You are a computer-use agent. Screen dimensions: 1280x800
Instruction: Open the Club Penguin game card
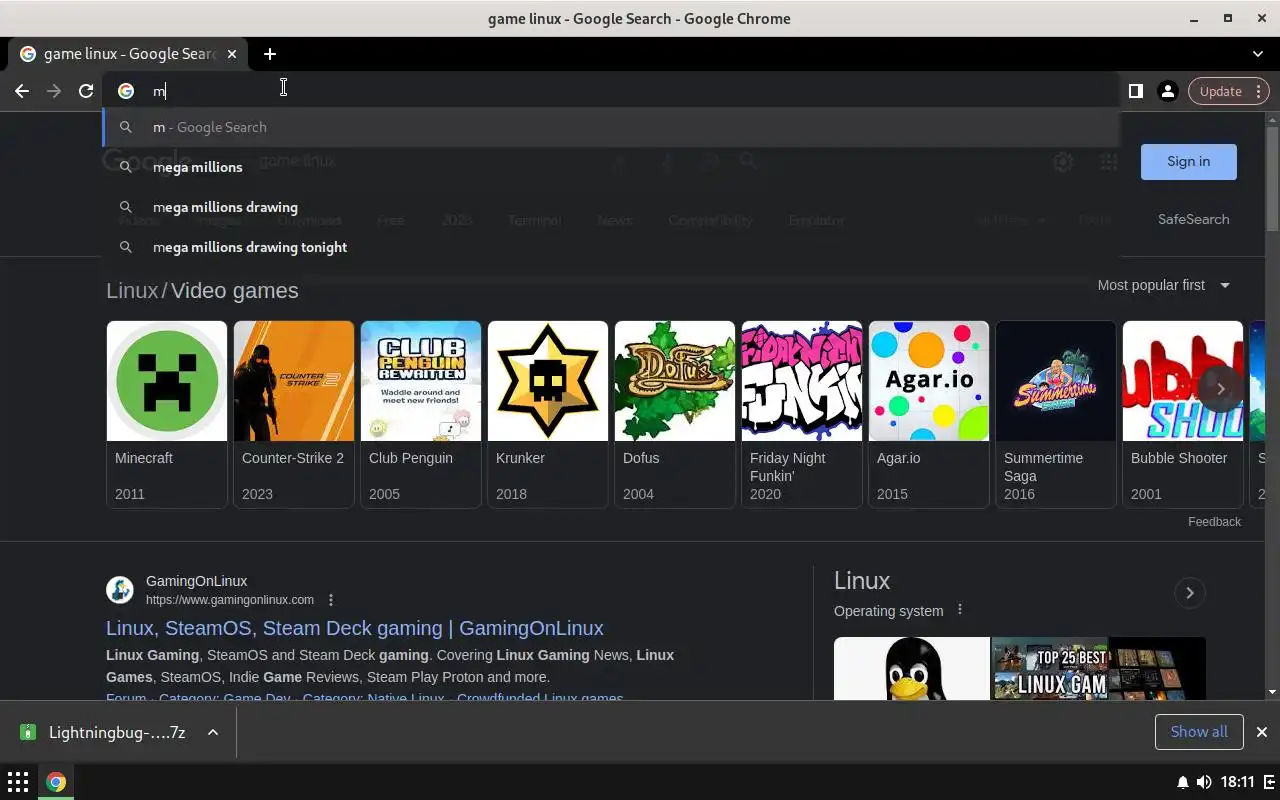coord(420,414)
